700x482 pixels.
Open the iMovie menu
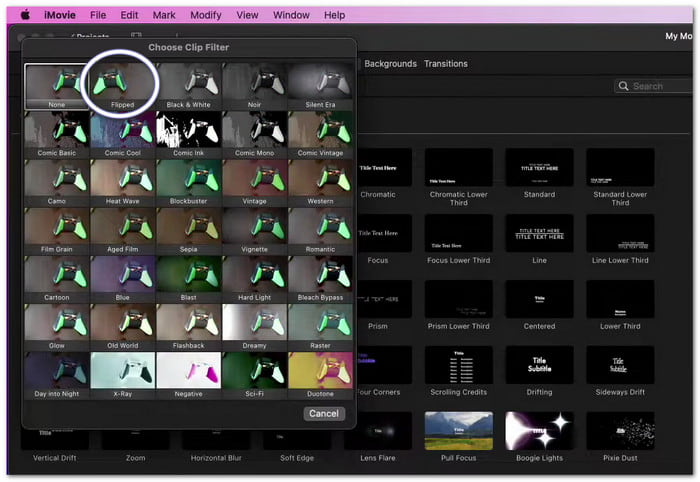(x=60, y=15)
